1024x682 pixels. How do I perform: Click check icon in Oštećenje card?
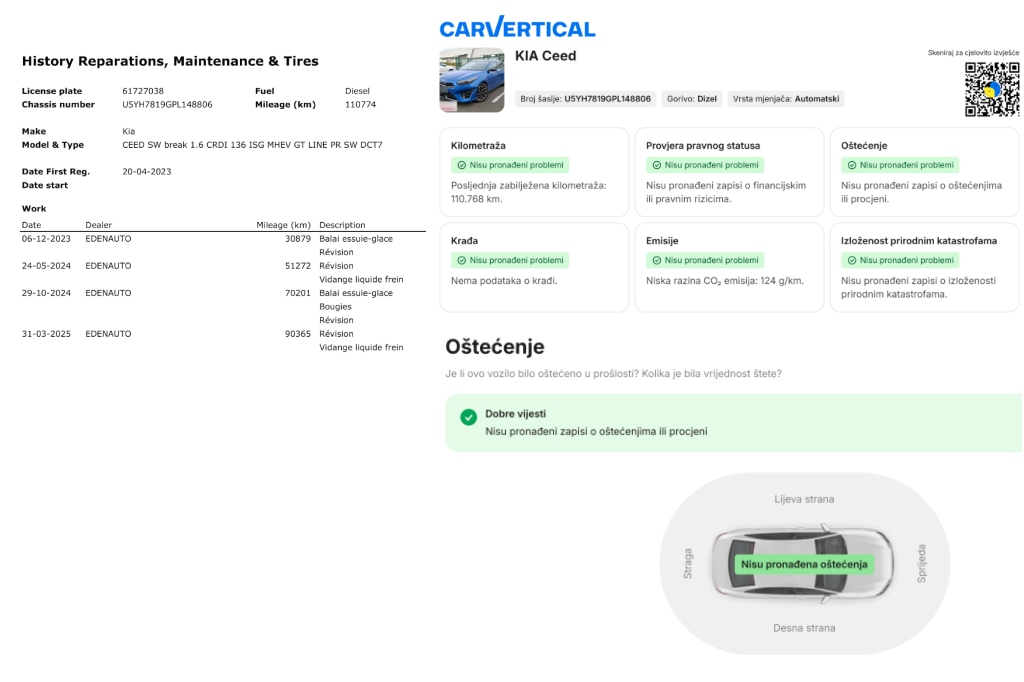click(x=851, y=165)
